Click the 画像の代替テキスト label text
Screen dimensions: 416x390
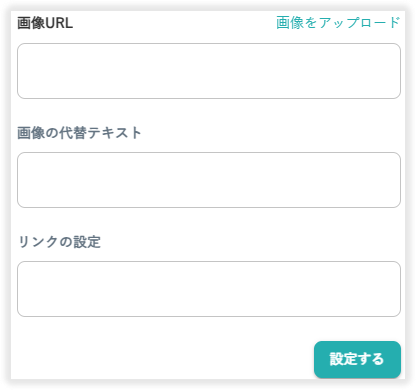pyautogui.click(x=79, y=133)
